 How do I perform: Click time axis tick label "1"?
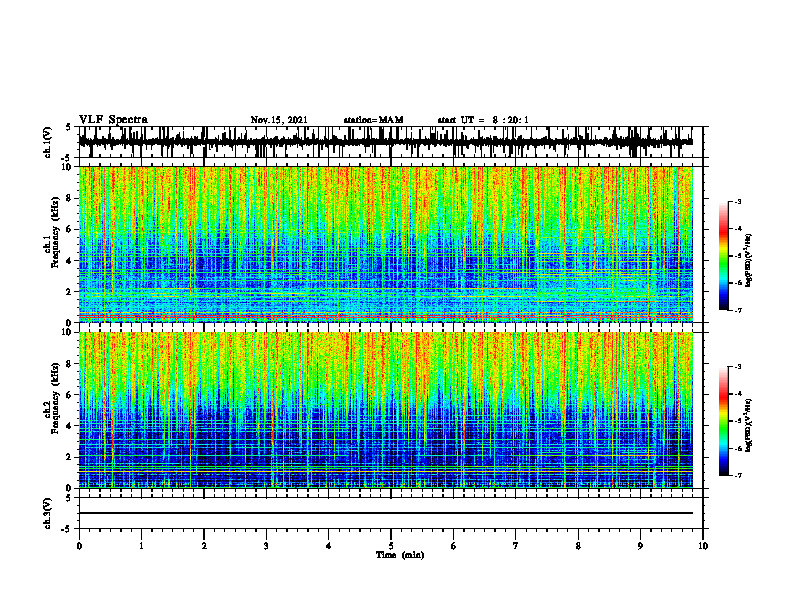click(141, 546)
